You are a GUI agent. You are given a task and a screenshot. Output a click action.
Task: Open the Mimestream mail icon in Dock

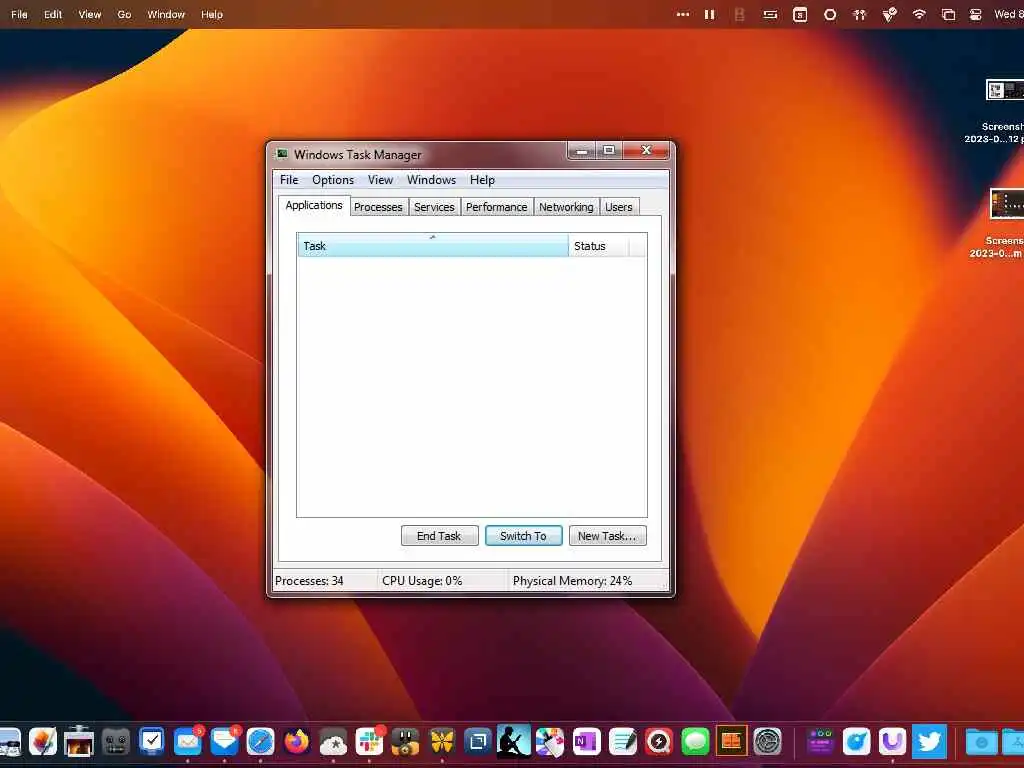click(225, 742)
